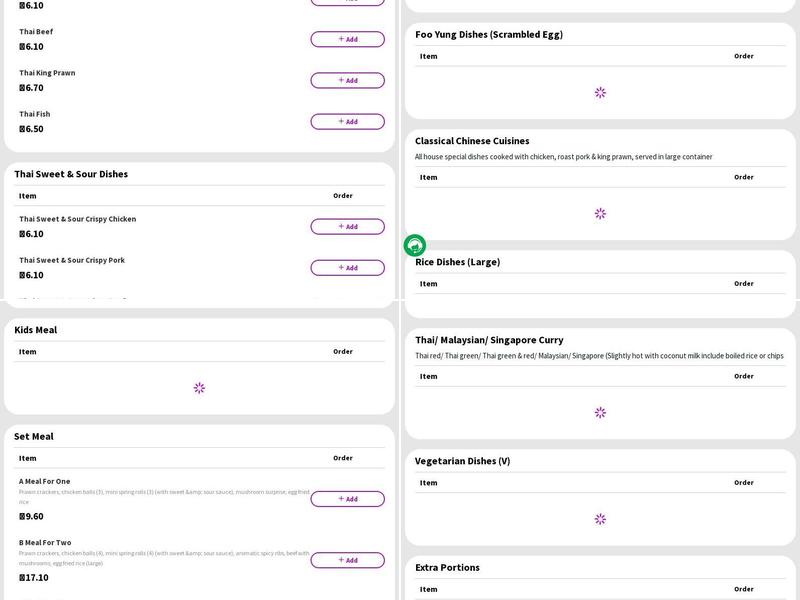The height and width of the screenshot is (600, 800).
Task: Select the Extra Portions section heading
Action: [447, 567]
